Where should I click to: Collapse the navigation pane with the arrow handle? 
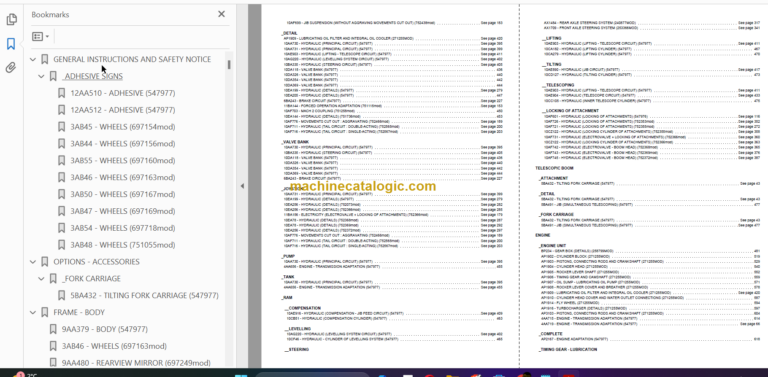[242, 186]
